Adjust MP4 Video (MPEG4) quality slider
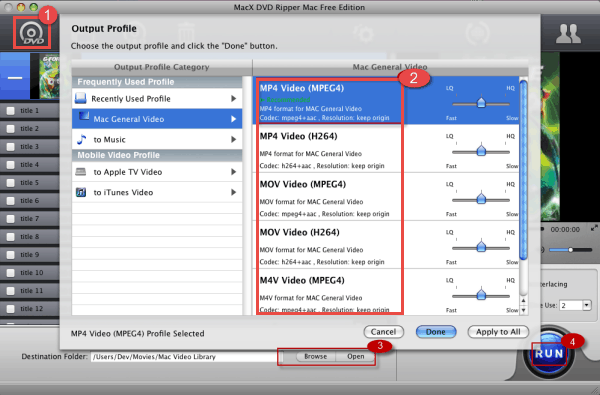The image size is (600, 395). click(481, 103)
